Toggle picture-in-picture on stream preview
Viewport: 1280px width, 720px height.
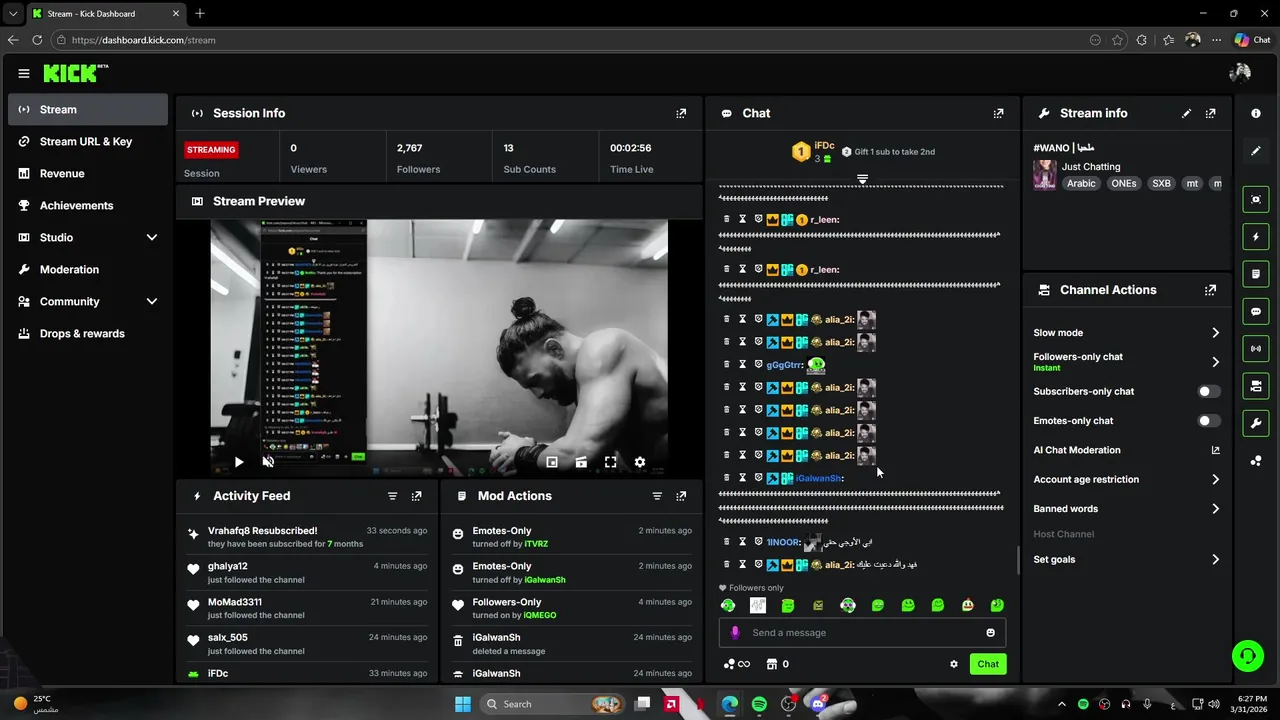[x=552, y=462]
